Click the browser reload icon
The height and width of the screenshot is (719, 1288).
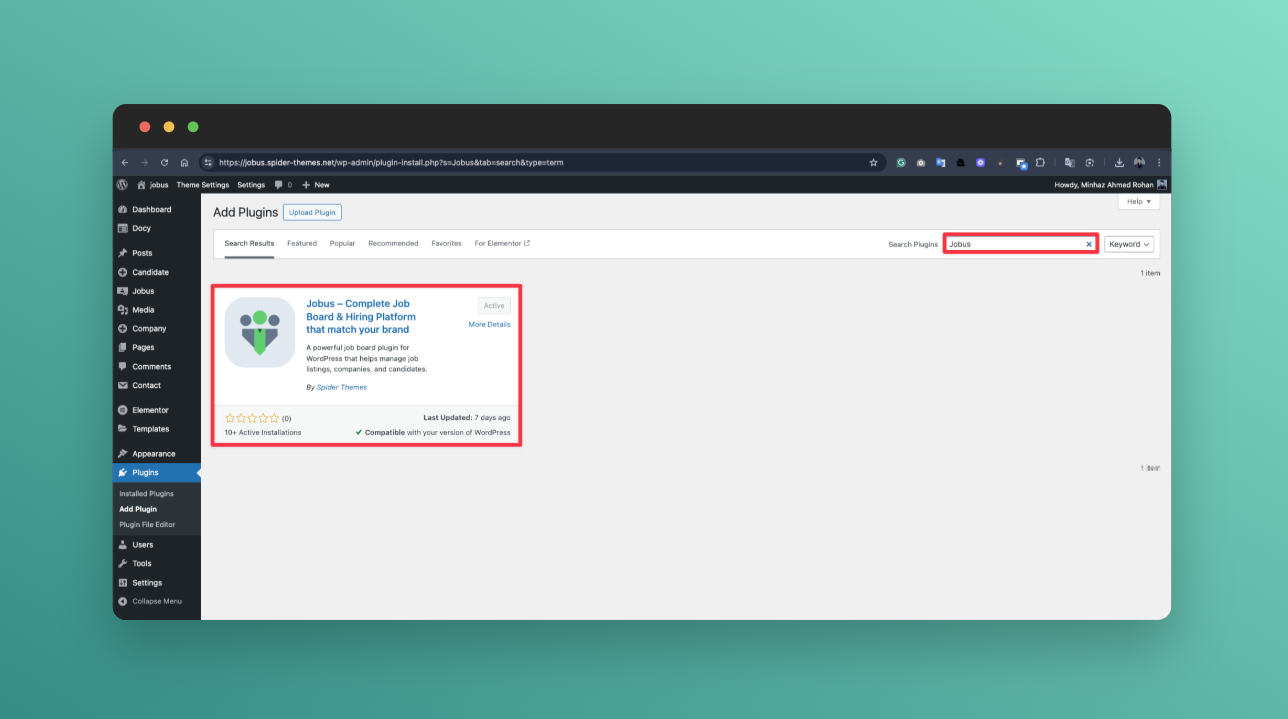click(x=164, y=162)
